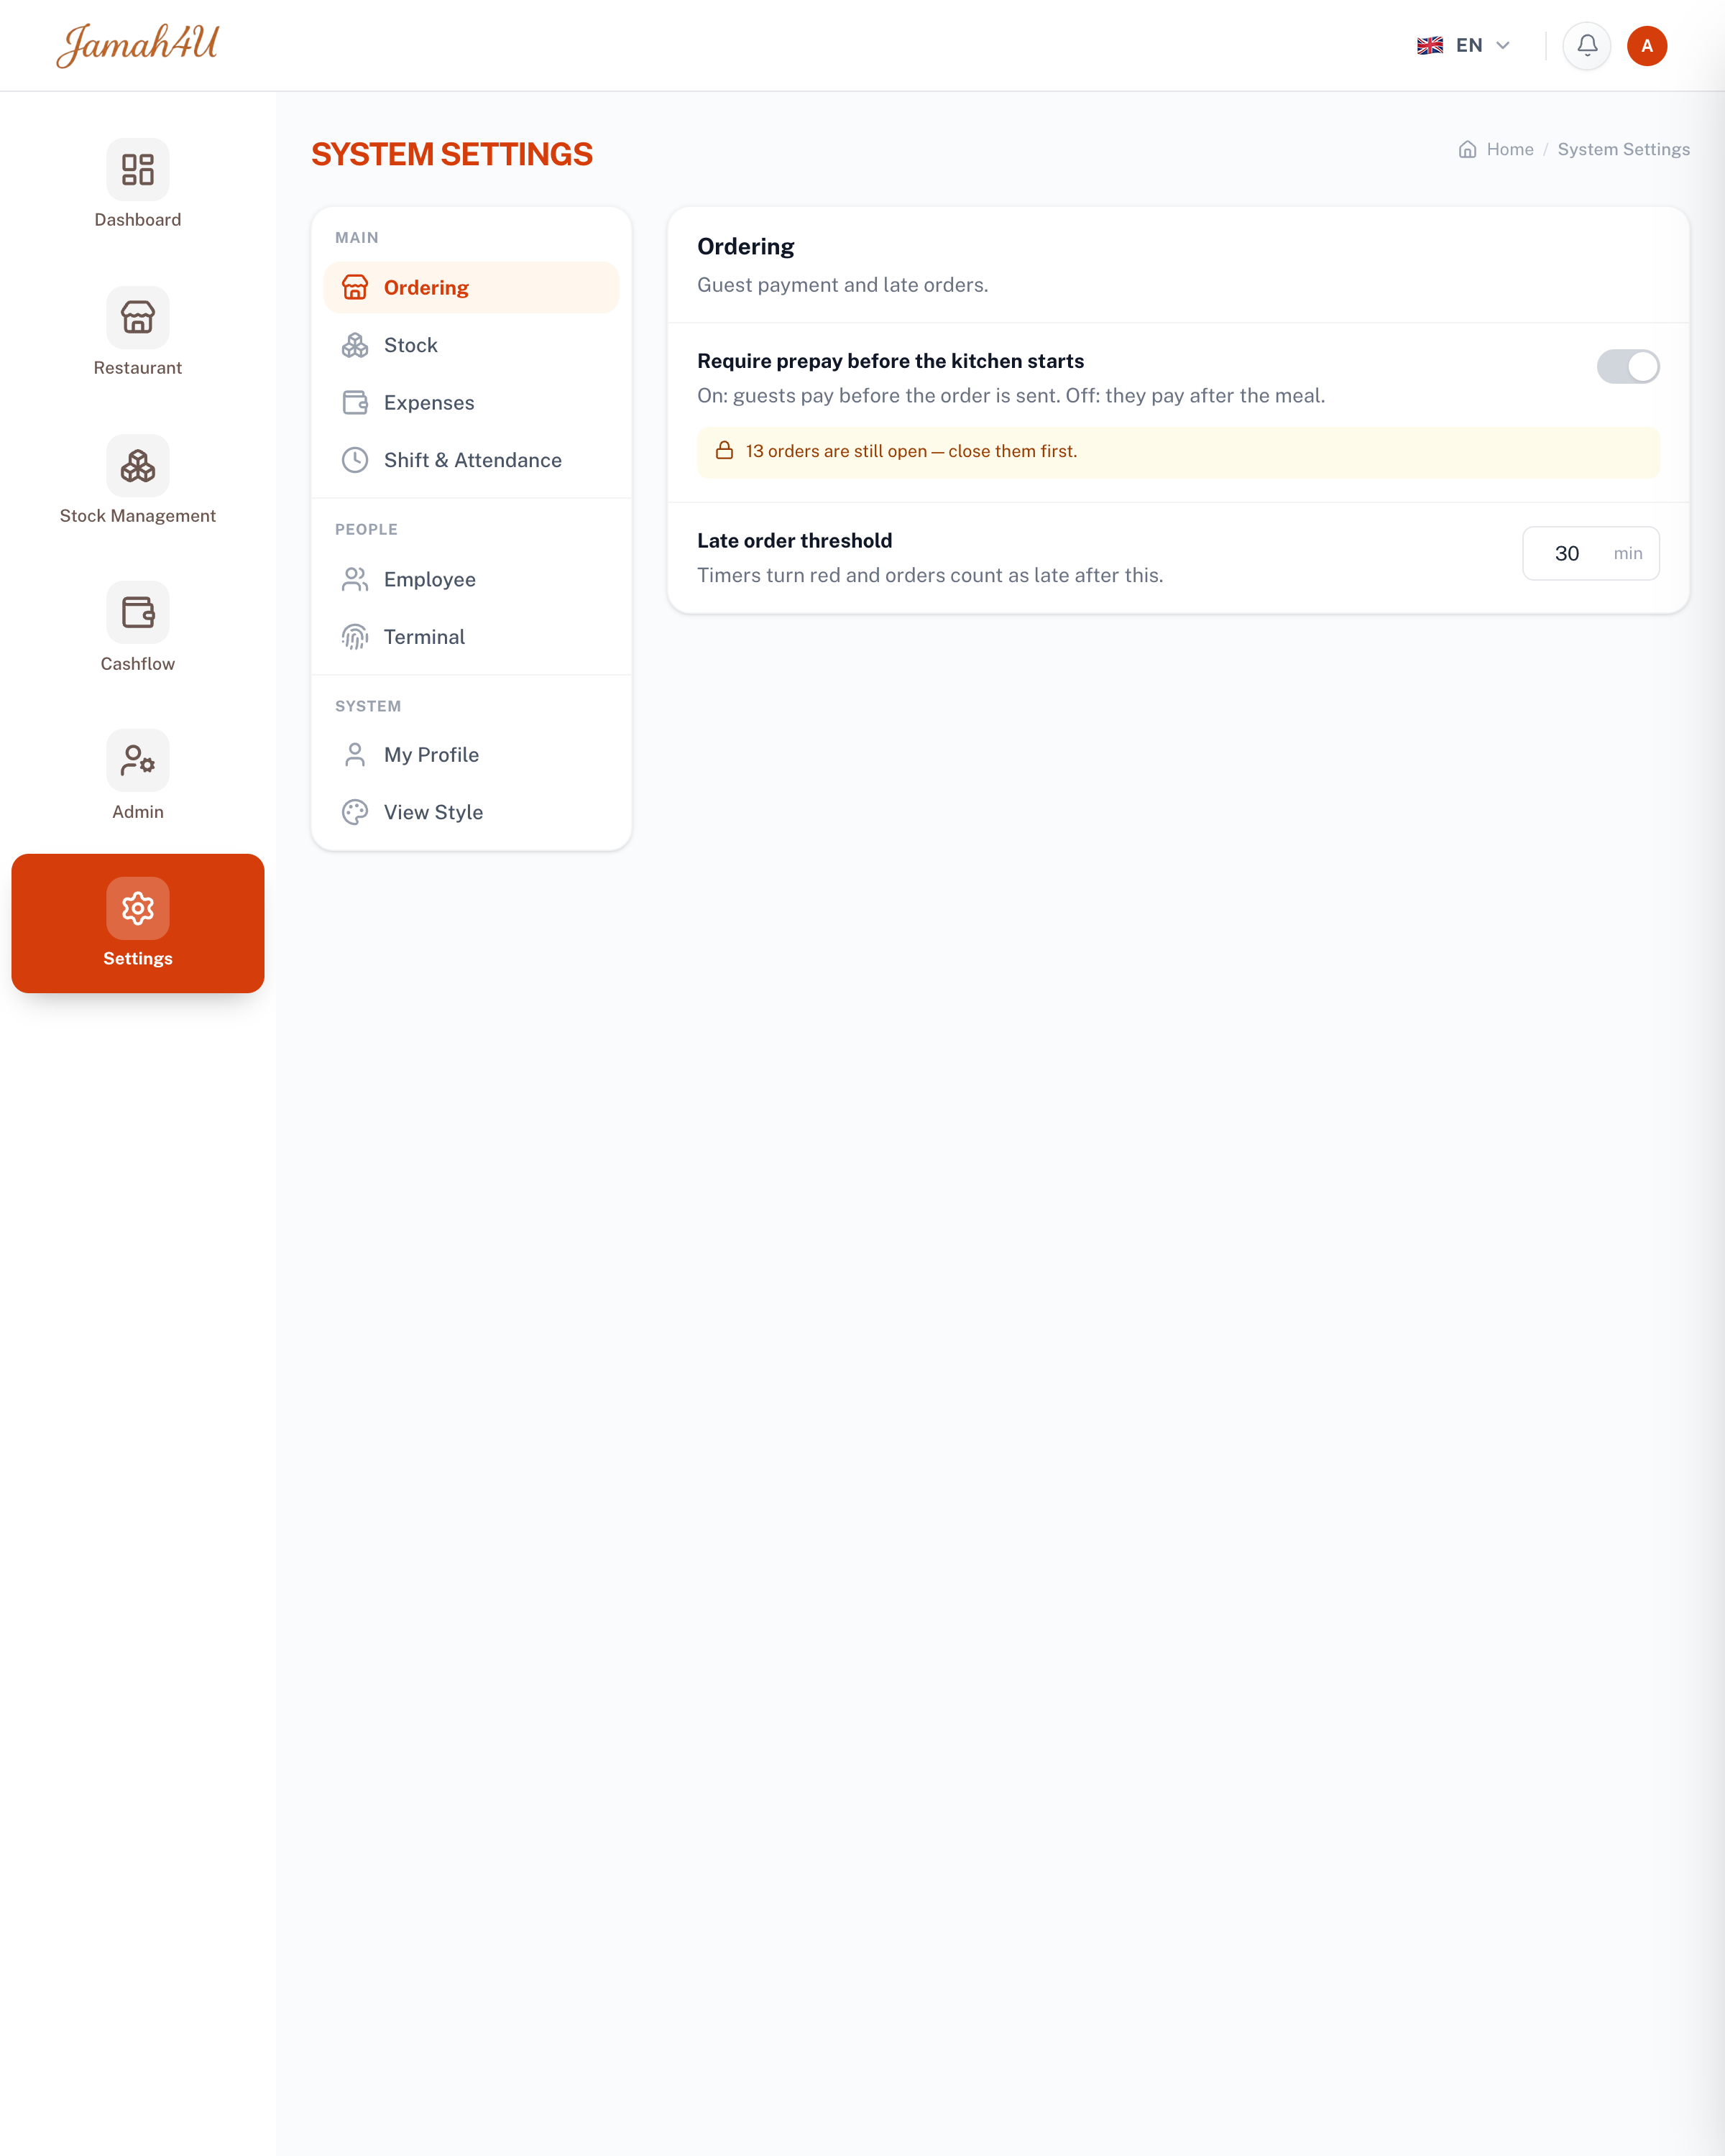
Task: Click the Employee people icon
Action: click(x=355, y=579)
